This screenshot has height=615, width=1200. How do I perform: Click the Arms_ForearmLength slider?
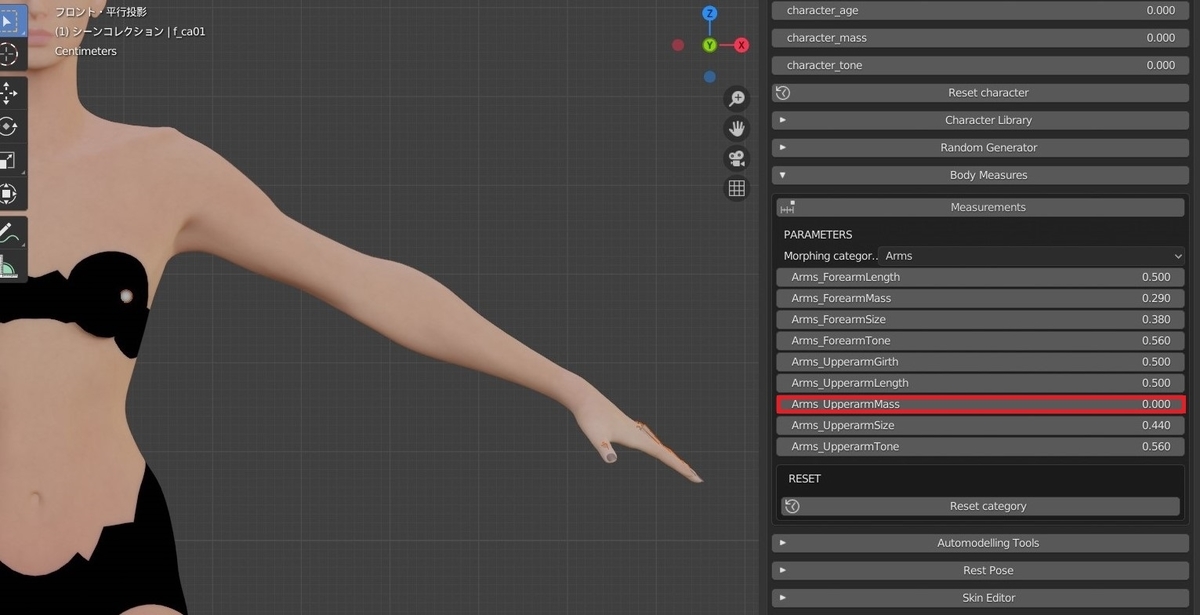(x=980, y=277)
